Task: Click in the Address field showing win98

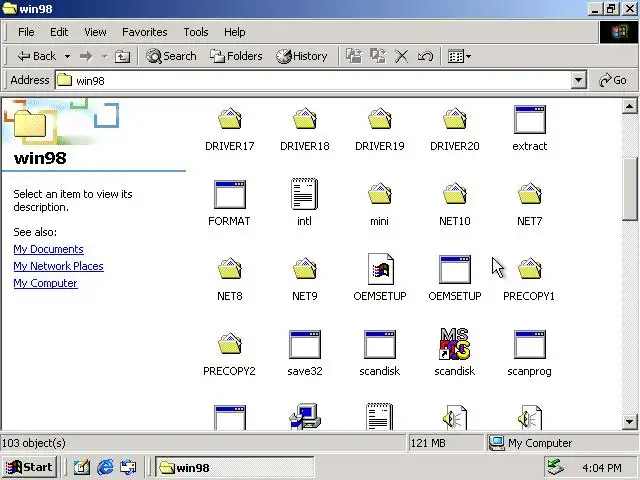Action: pos(313,80)
